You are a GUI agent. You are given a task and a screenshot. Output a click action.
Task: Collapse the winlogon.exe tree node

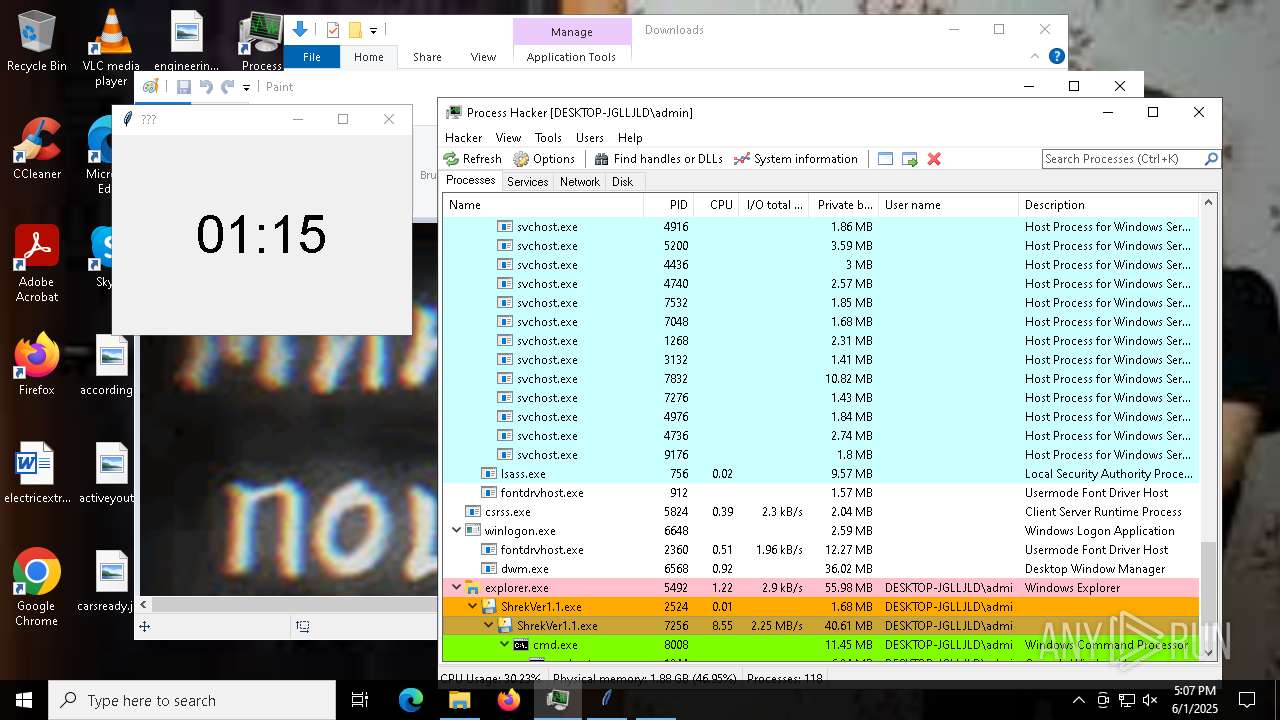coord(457,531)
